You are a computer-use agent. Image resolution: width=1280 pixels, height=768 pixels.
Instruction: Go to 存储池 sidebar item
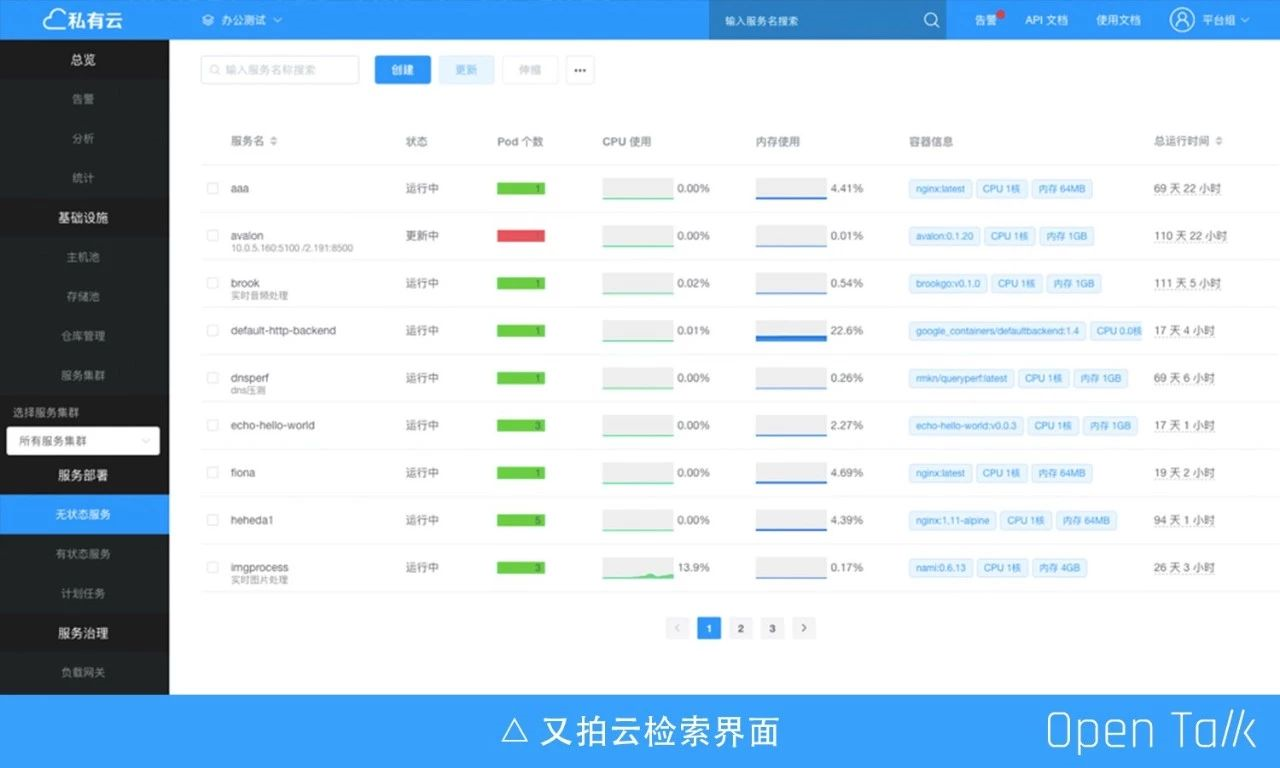tap(84, 297)
